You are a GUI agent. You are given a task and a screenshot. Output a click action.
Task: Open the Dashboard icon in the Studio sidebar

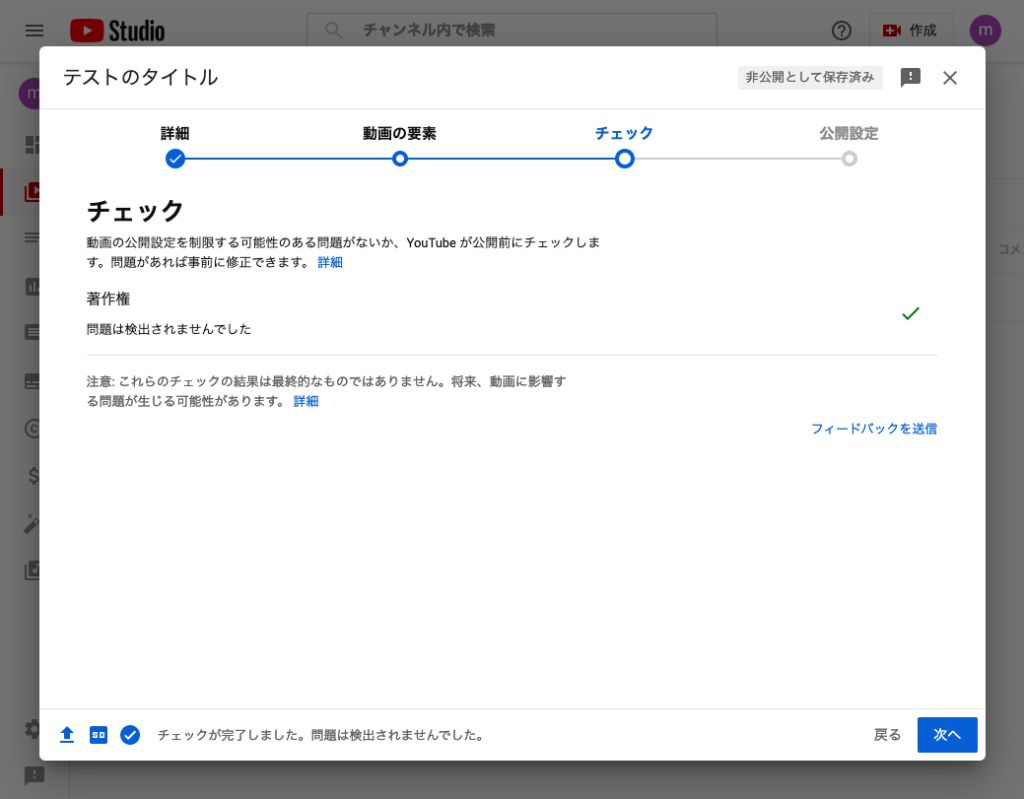[34, 145]
